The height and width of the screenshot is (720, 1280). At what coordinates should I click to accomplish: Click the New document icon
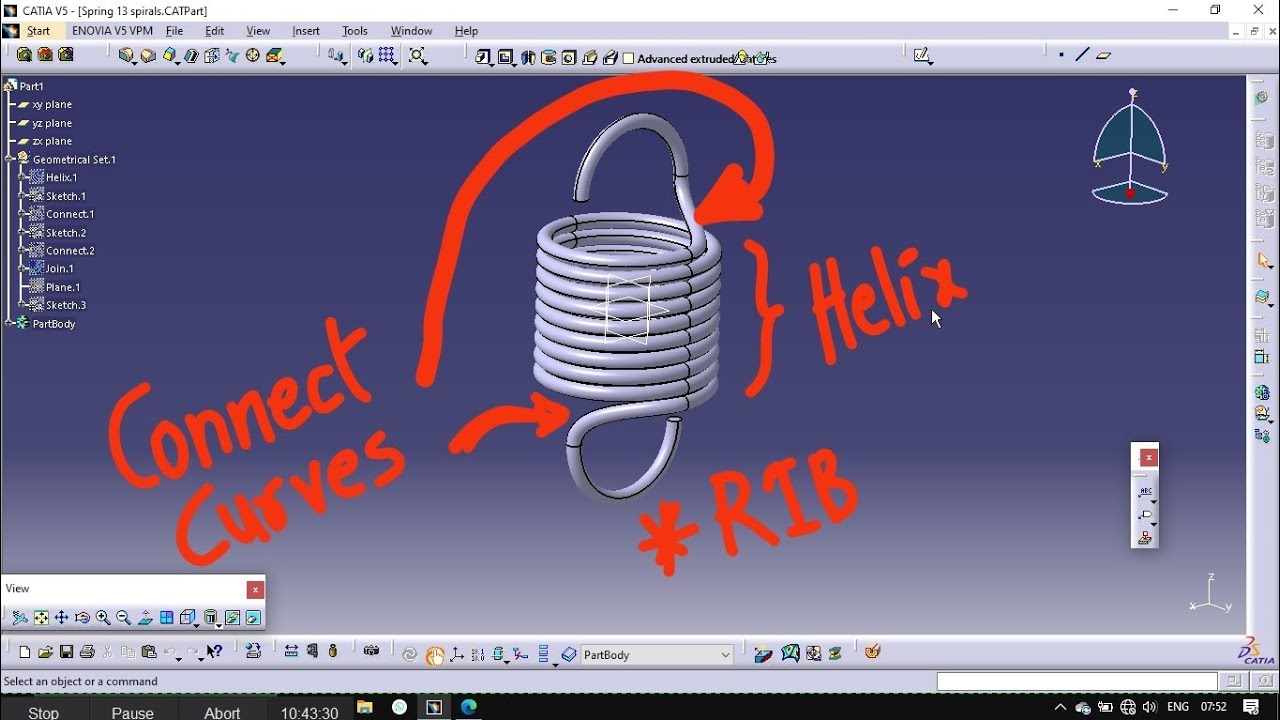[x=25, y=652]
